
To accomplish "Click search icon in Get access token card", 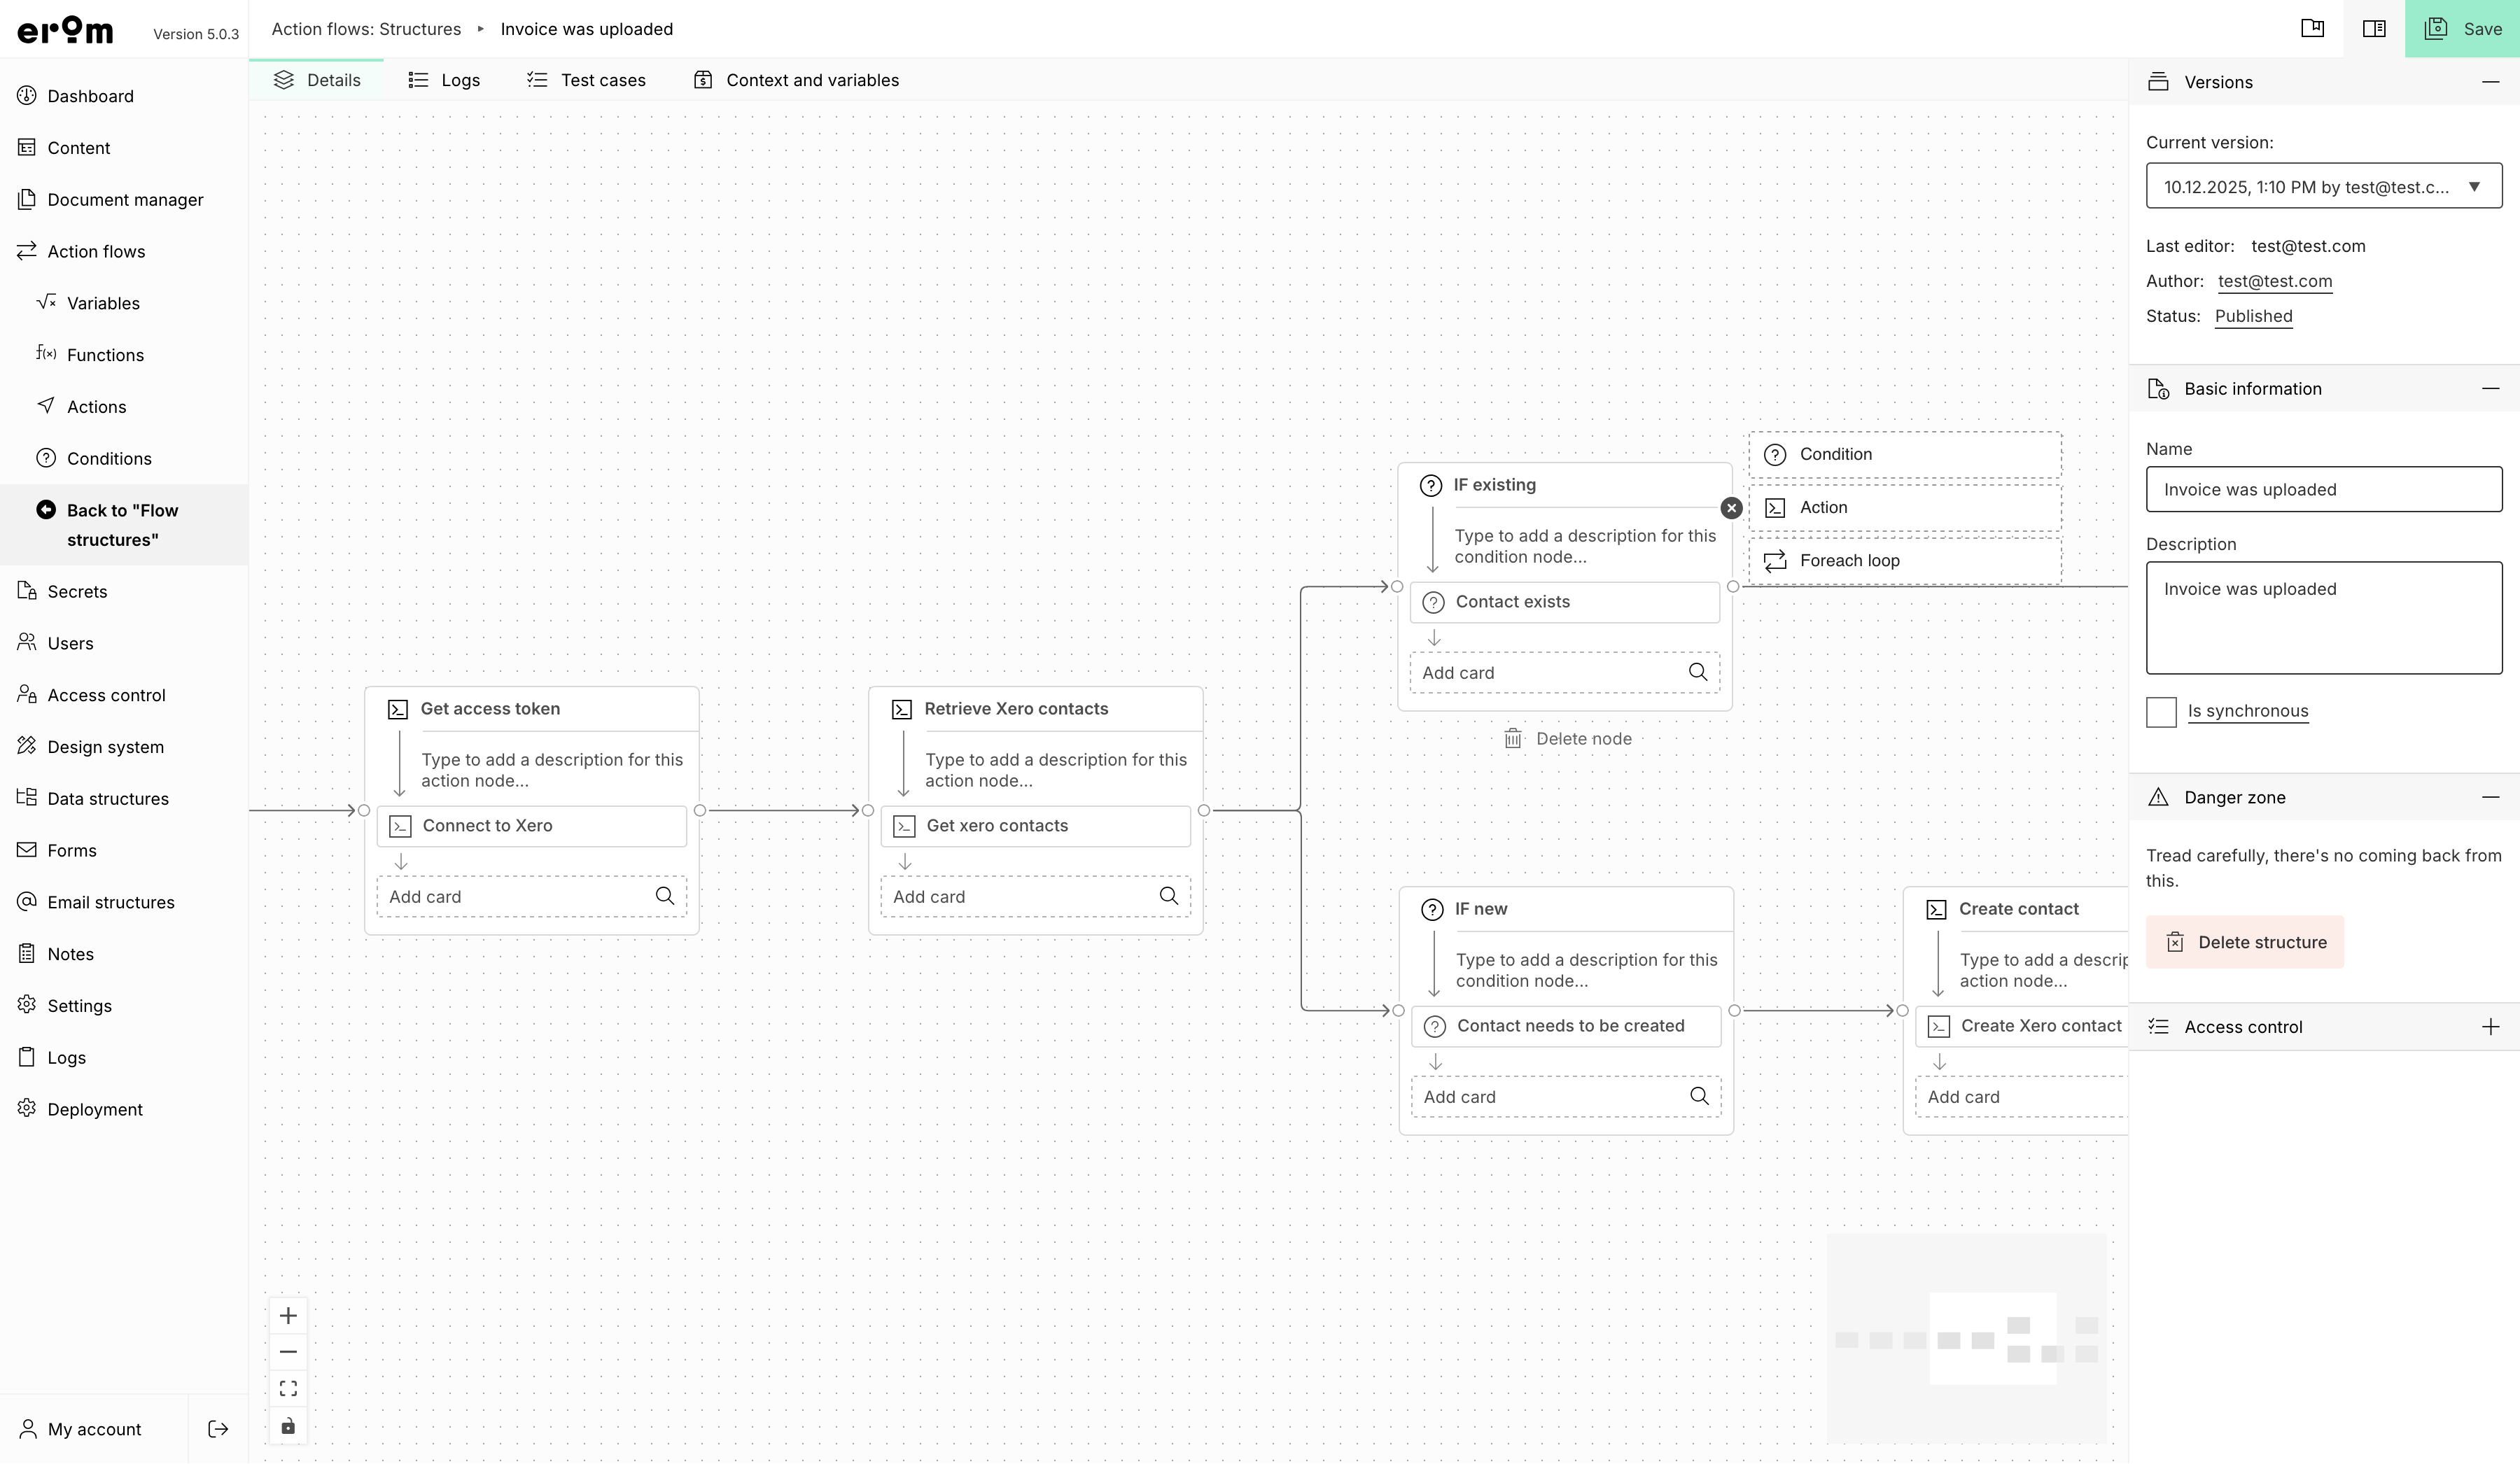I will point(664,896).
